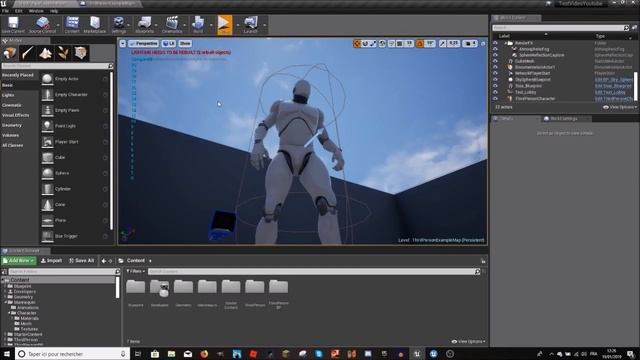
Task: Open viewport options arrow dropdown
Action: coord(123,43)
